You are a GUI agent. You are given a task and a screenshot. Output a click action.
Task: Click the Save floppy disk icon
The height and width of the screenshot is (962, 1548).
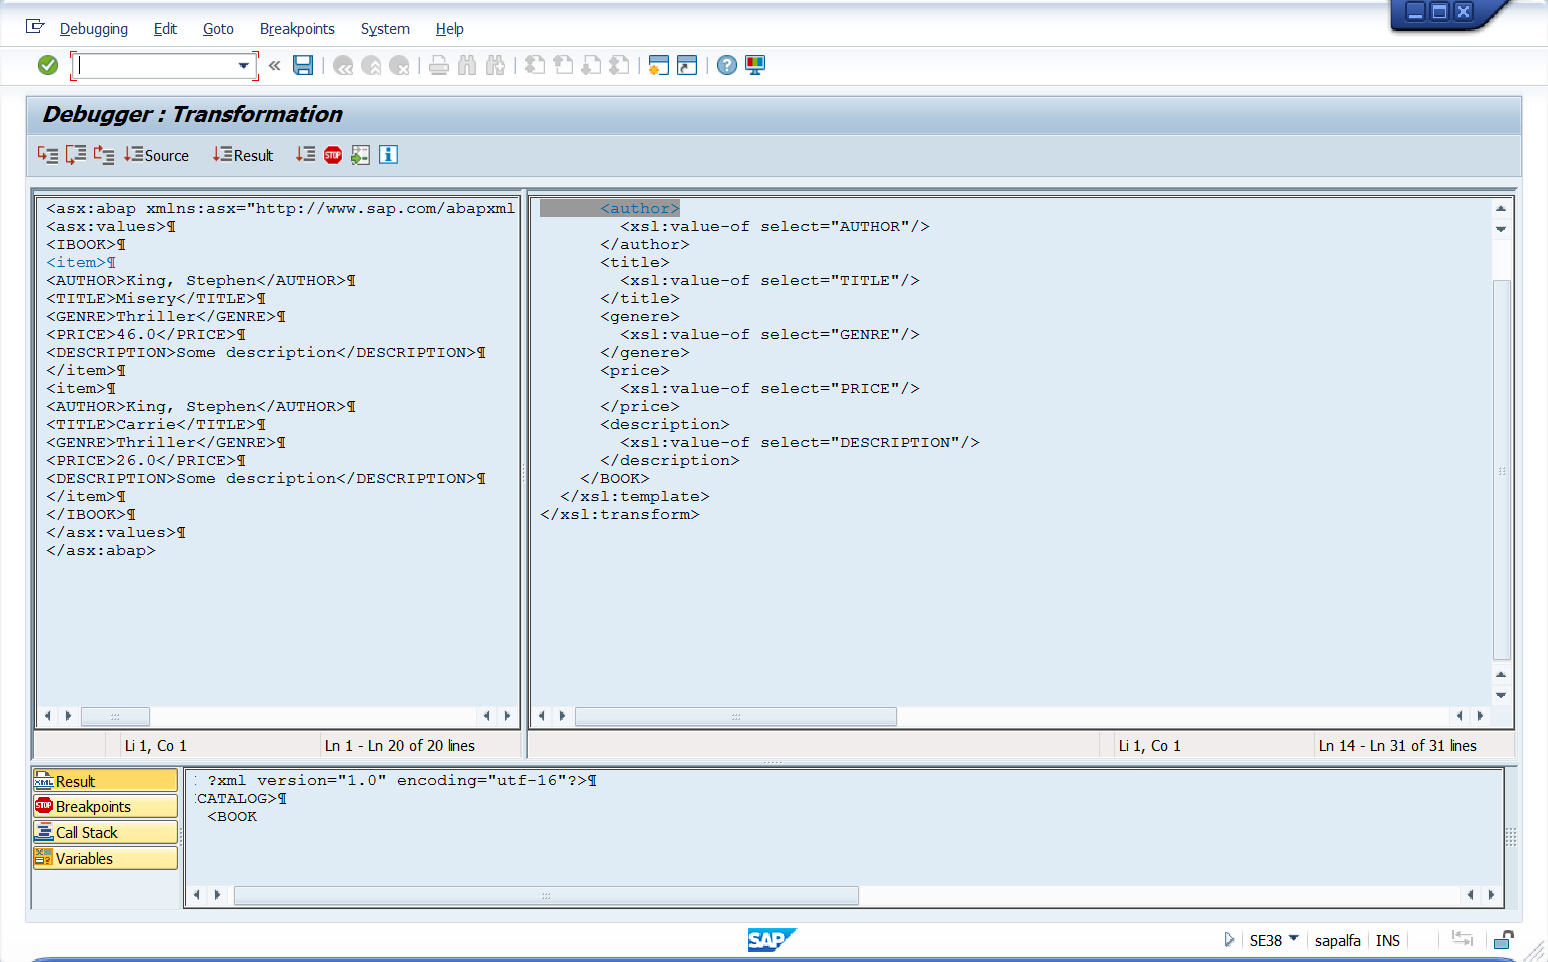click(303, 65)
